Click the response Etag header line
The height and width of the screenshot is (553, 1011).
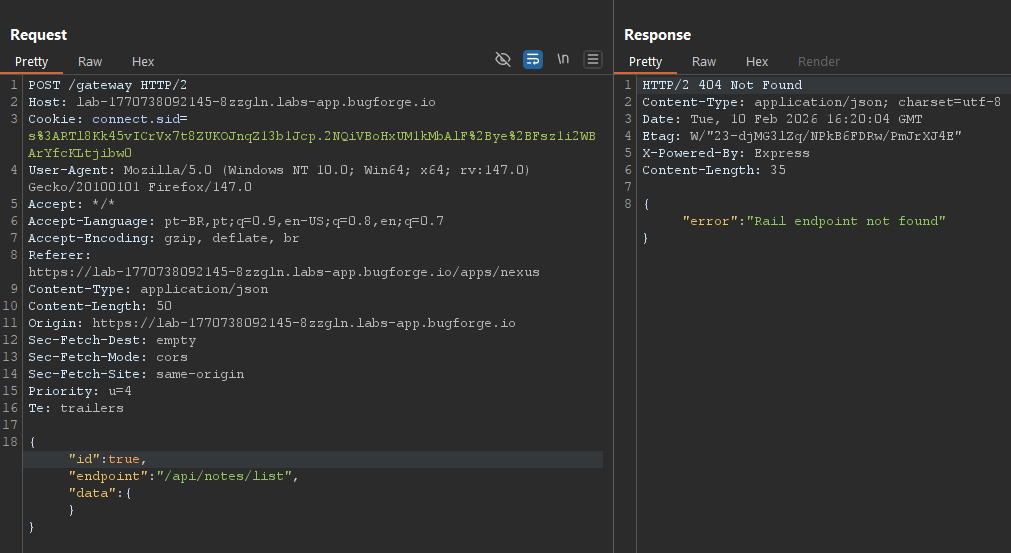802,136
